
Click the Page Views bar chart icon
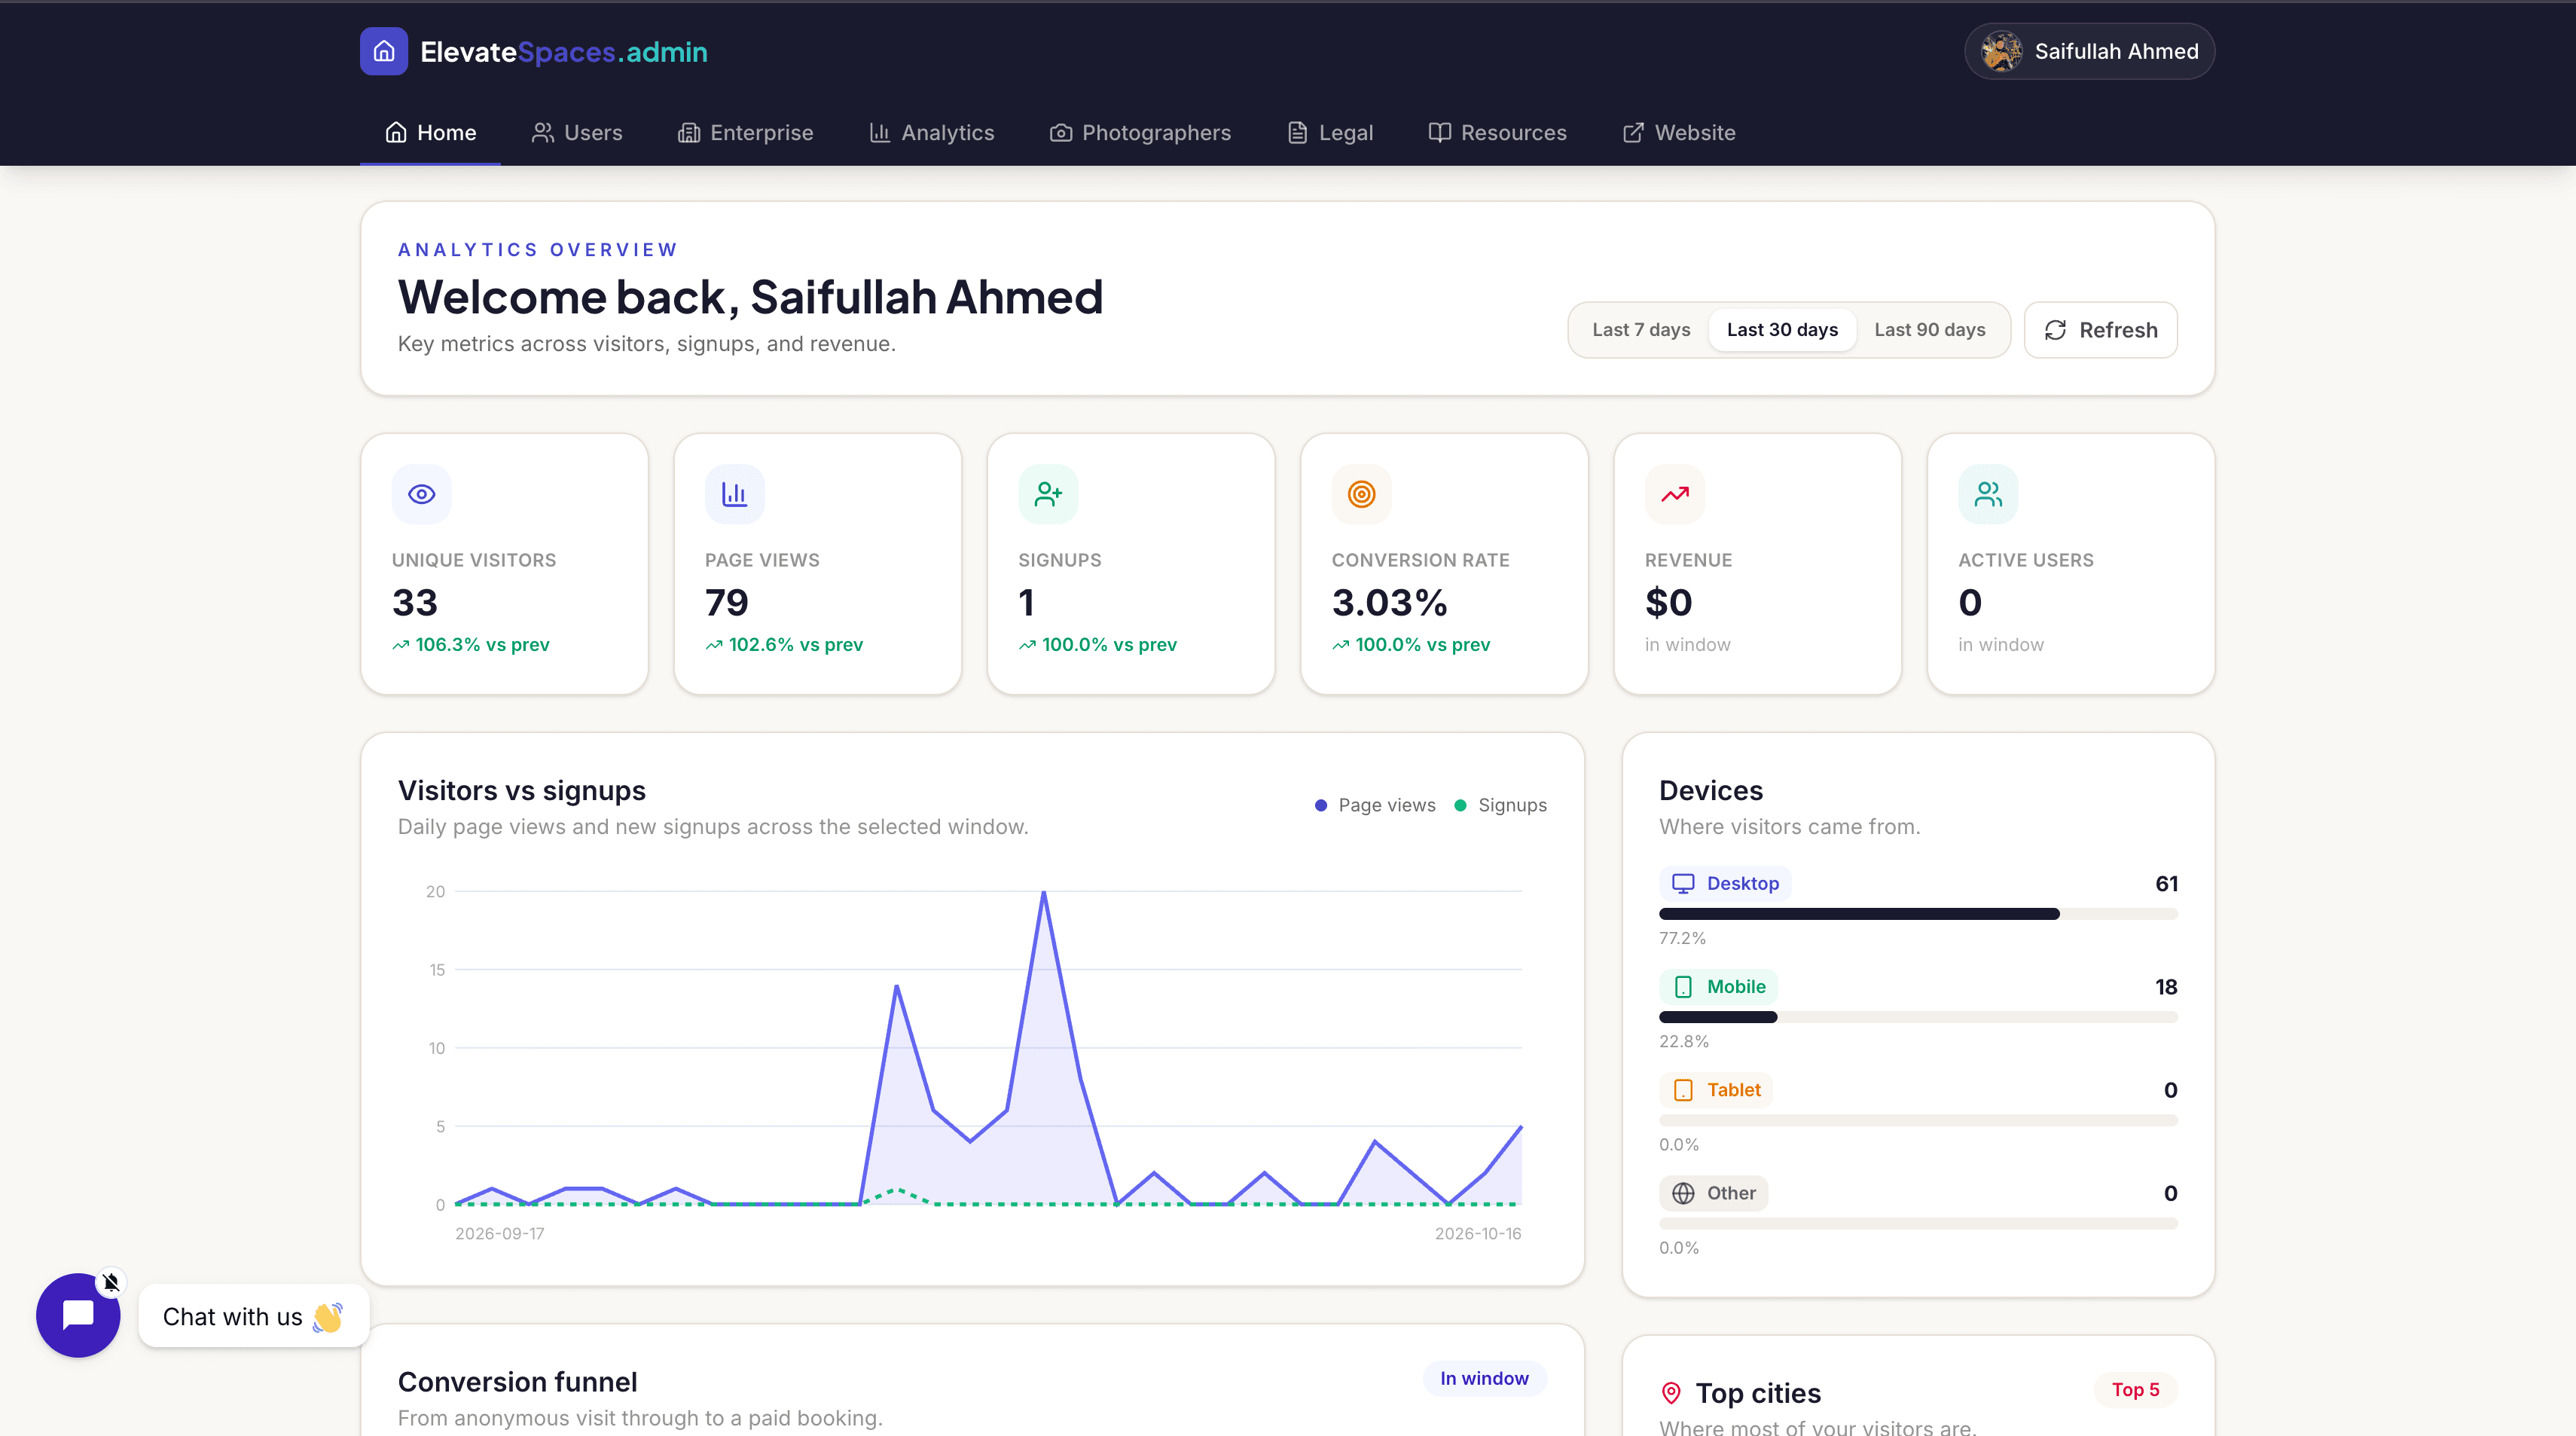pos(735,494)
